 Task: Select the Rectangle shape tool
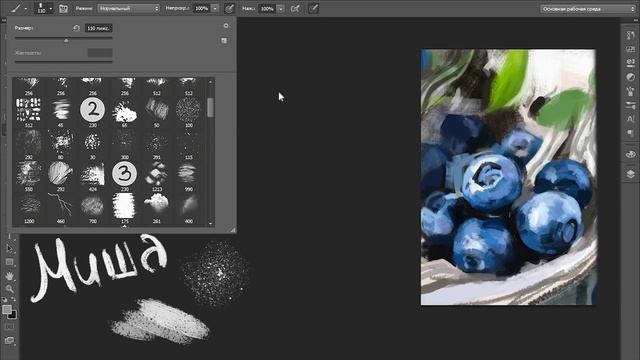tap(9, 262)
